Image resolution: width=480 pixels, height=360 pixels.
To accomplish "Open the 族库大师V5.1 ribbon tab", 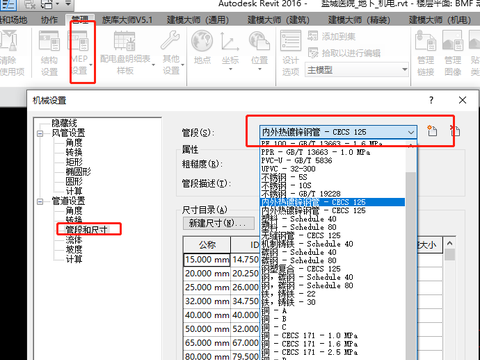I will (x=127, y=20).
